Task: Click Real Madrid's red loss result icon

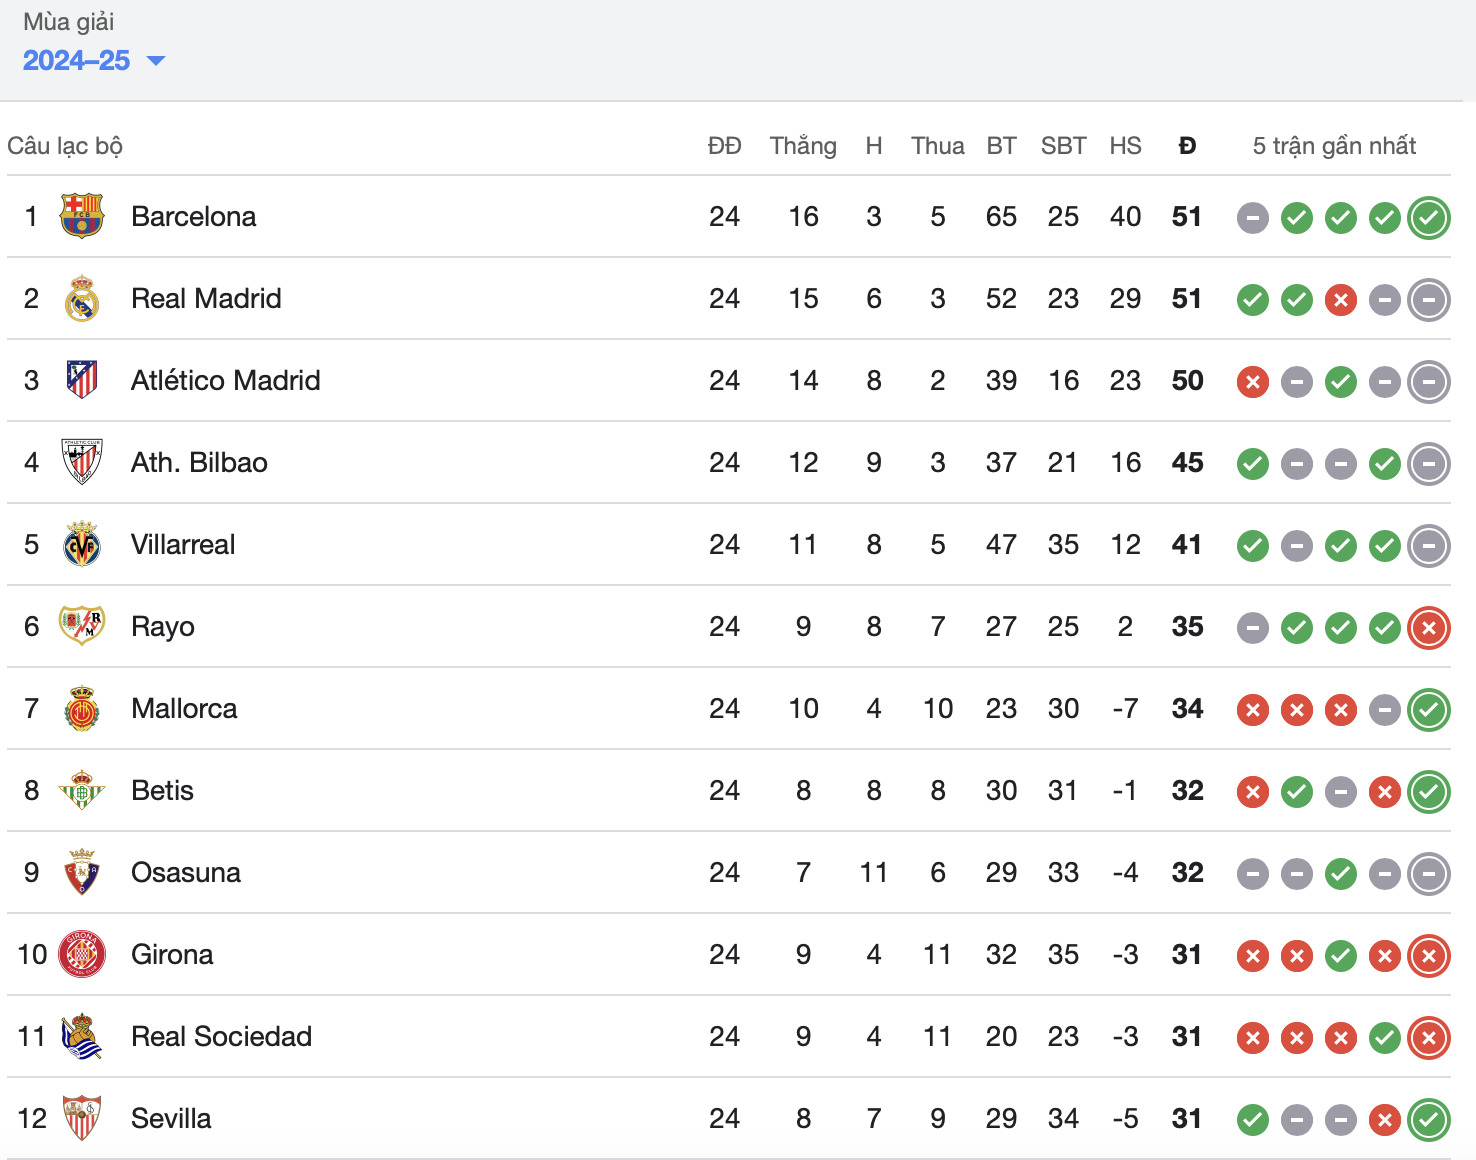Action: tap(1341, 299)
